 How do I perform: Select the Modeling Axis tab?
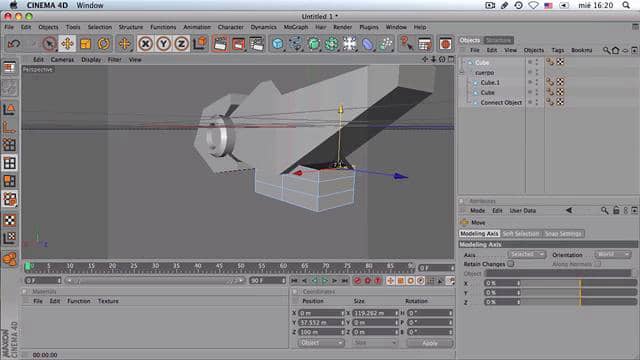point(479,233)
